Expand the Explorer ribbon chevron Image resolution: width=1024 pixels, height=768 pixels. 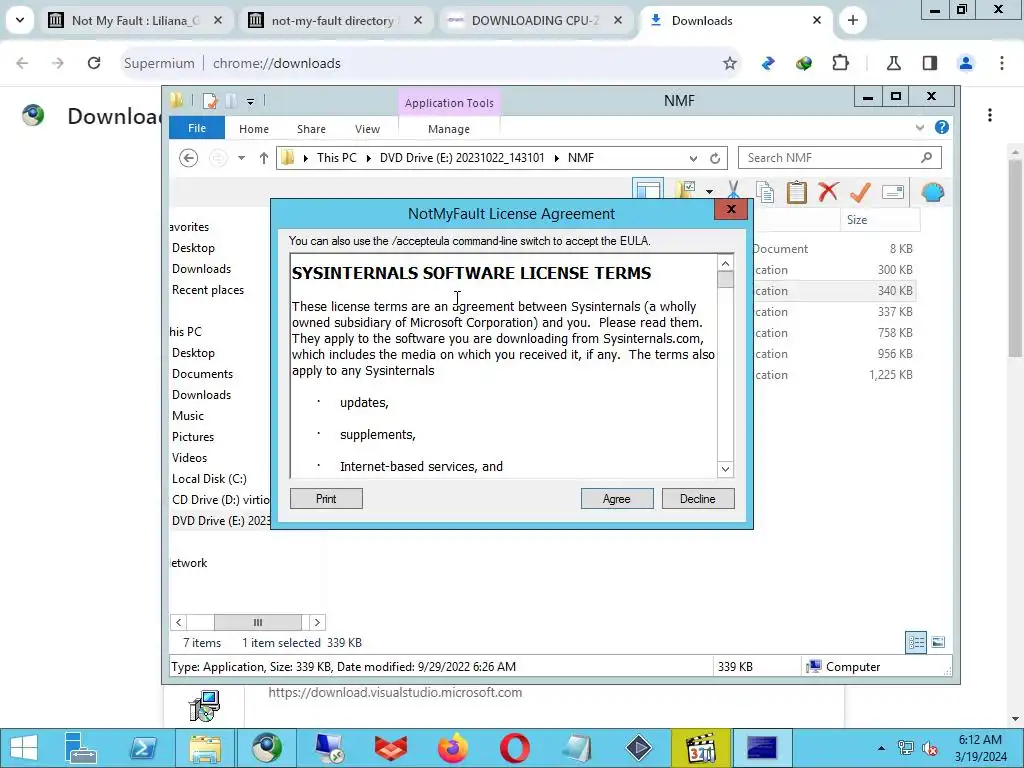920,127
